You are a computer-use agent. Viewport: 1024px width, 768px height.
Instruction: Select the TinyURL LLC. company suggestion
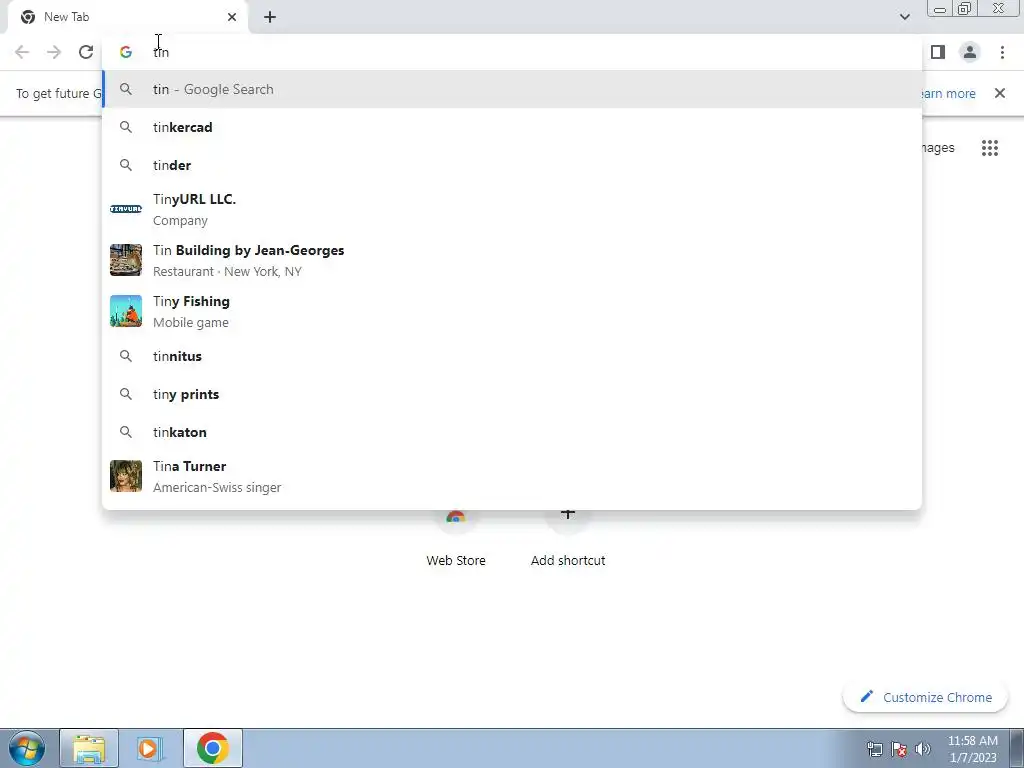pyautogui.click(x=512, y=209)
